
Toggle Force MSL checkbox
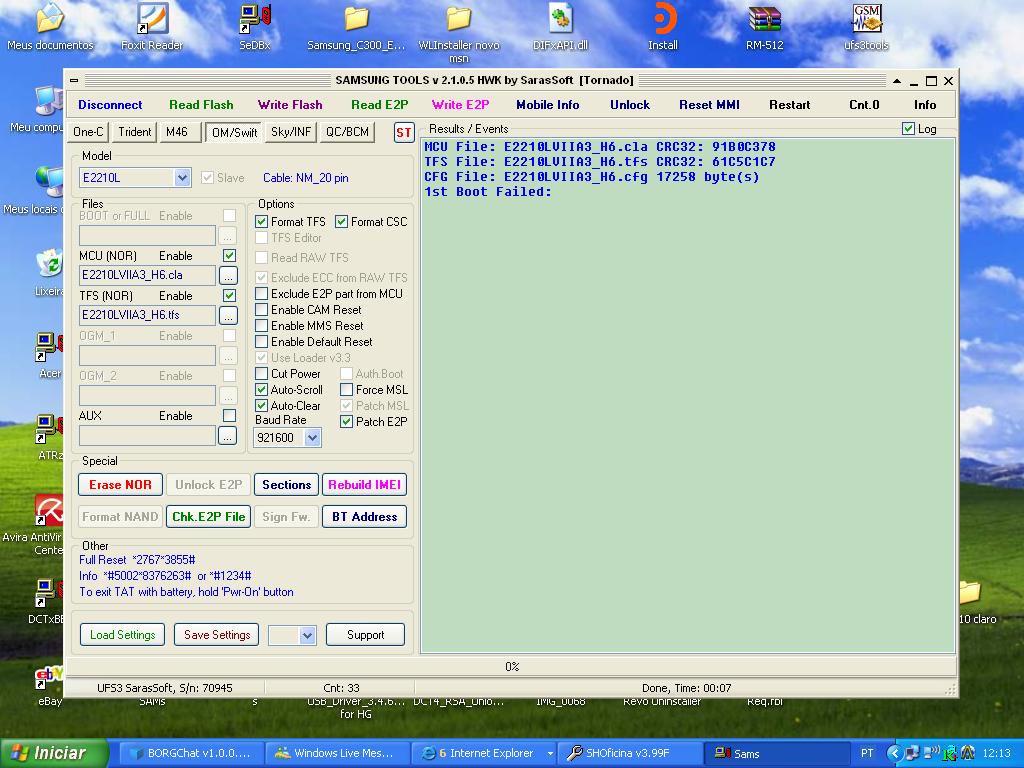347,389
